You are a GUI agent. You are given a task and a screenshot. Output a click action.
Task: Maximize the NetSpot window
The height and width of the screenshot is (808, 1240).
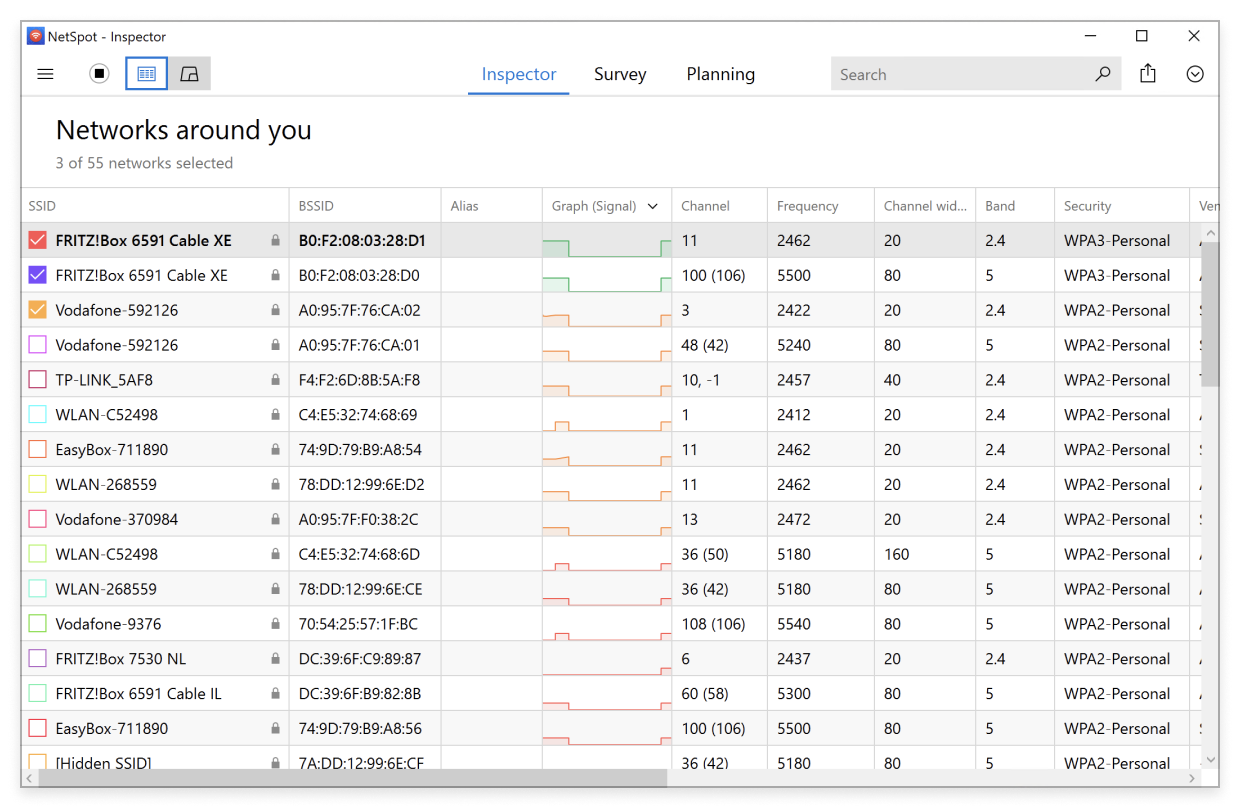[x=1141, y=36]
